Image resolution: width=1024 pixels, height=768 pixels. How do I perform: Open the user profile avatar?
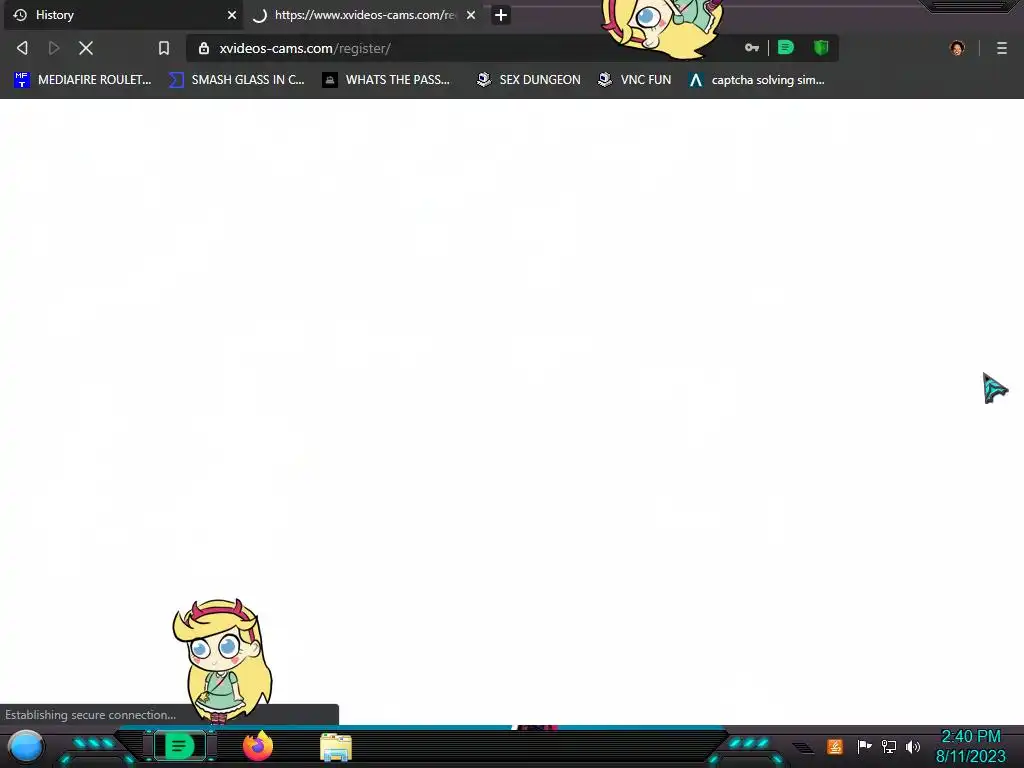tap(957, 48)
